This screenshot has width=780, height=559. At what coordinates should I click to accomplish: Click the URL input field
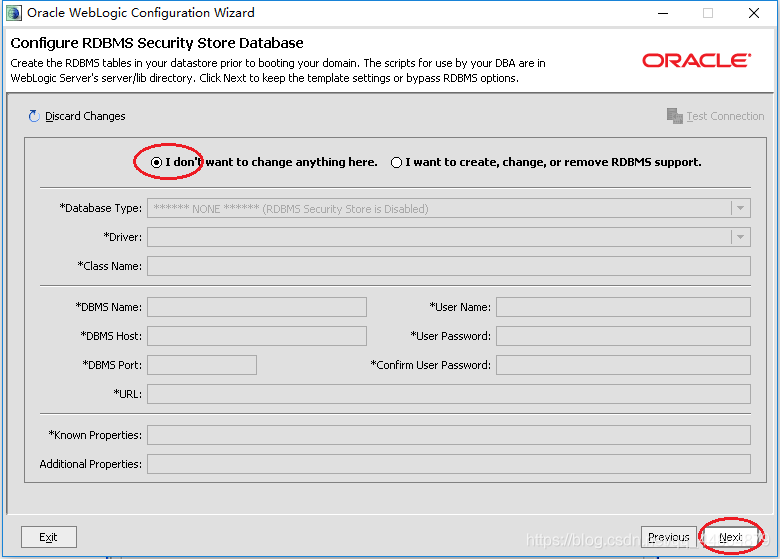(x=449, y=394)
